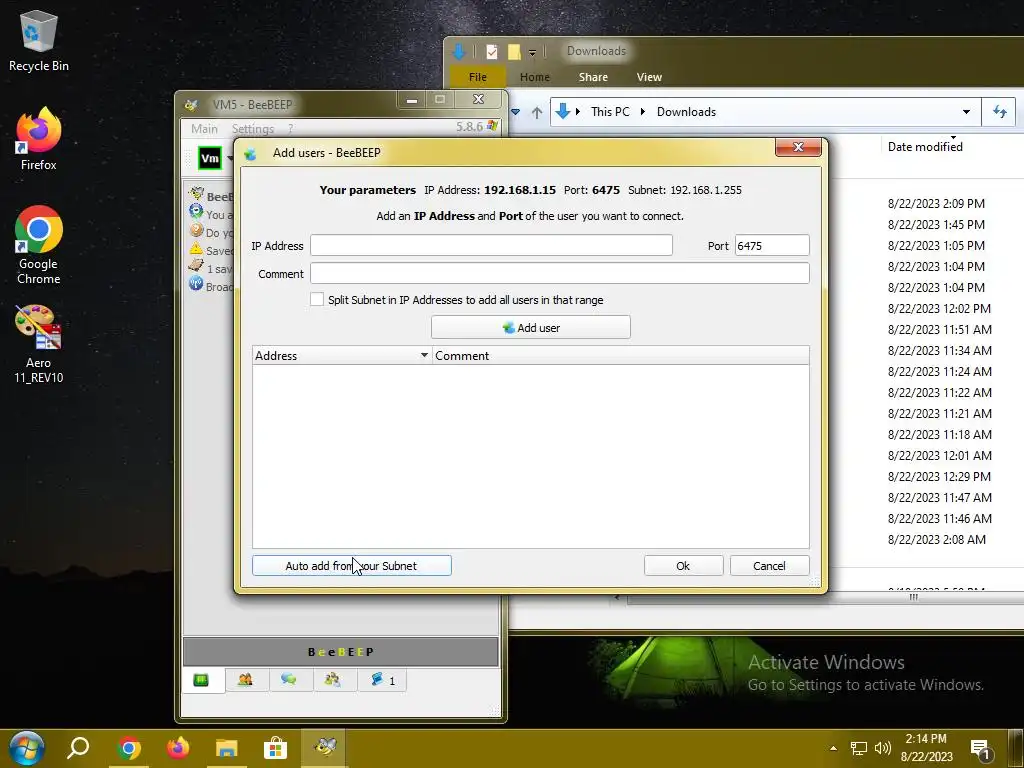Viewport: 1024px width, 768px height.
Task: Open BeeBEEP Main menu
Action: click(204, 129)
